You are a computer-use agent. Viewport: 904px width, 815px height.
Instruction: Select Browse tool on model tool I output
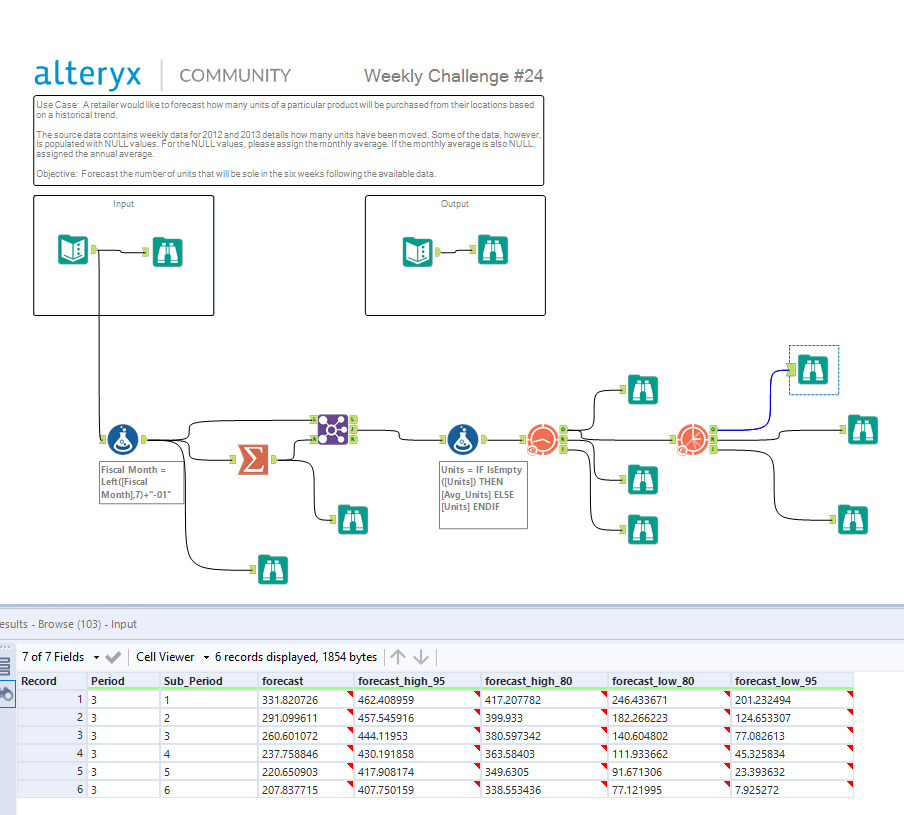[643, 529]
